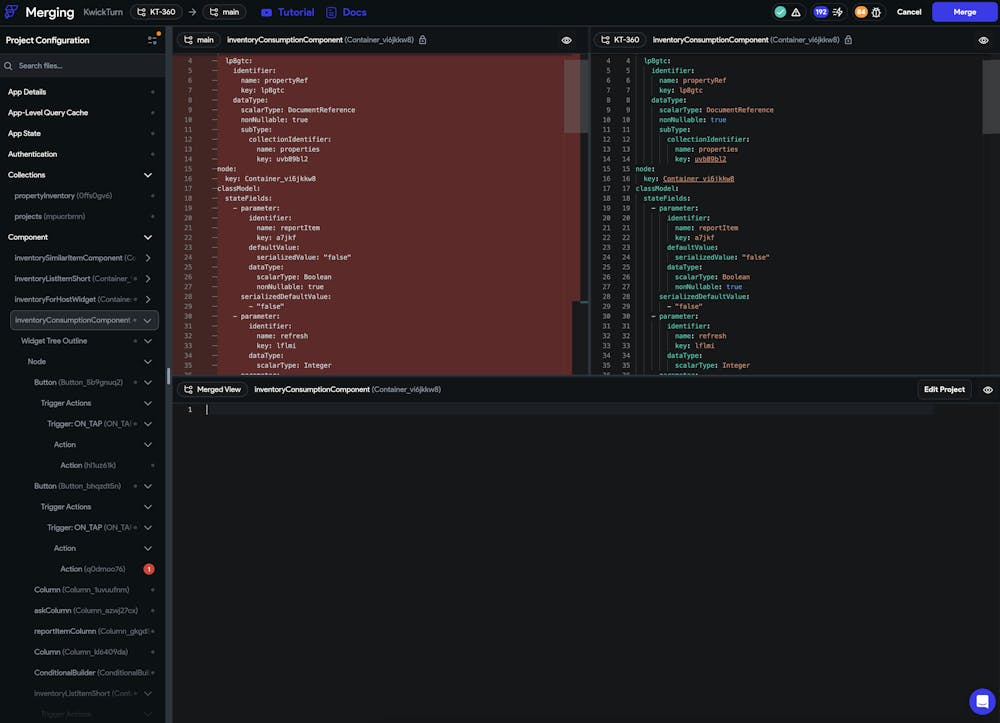Screen dimensions: 1000x723
Task: Click the Tutorial video camera icon
Action: (x=266, y=12)
